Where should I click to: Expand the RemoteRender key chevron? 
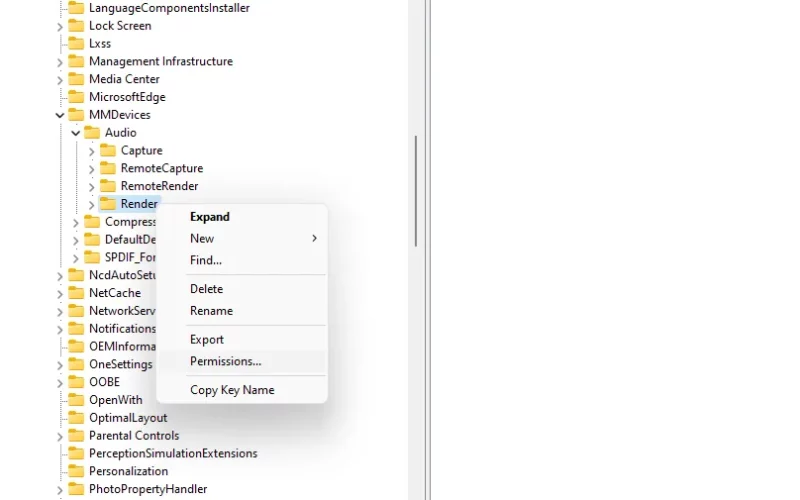(x=91, y=187)
